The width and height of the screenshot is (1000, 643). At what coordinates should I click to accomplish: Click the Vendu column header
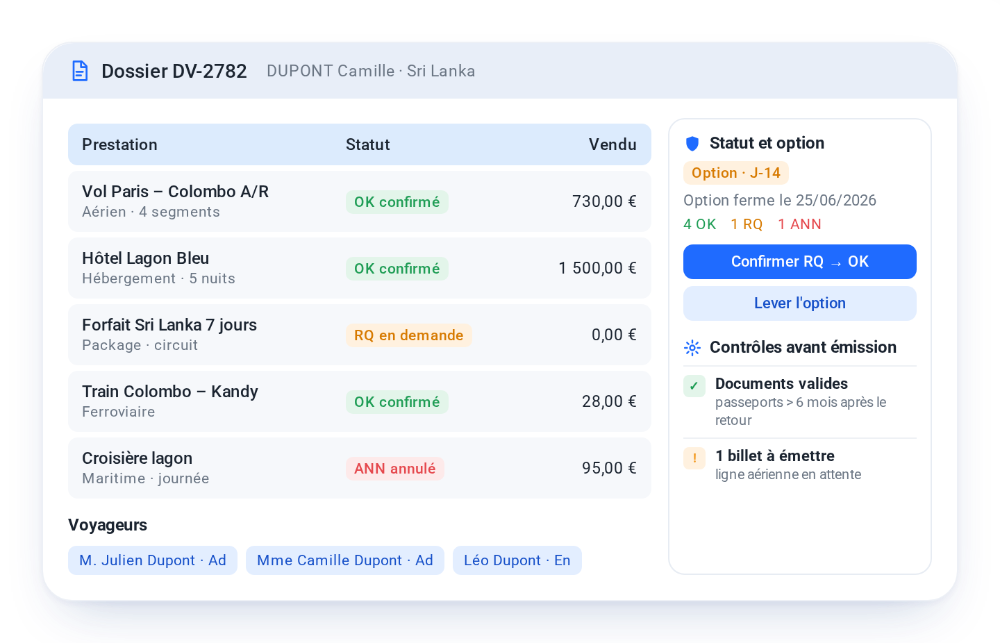click(x=612, y=145)
